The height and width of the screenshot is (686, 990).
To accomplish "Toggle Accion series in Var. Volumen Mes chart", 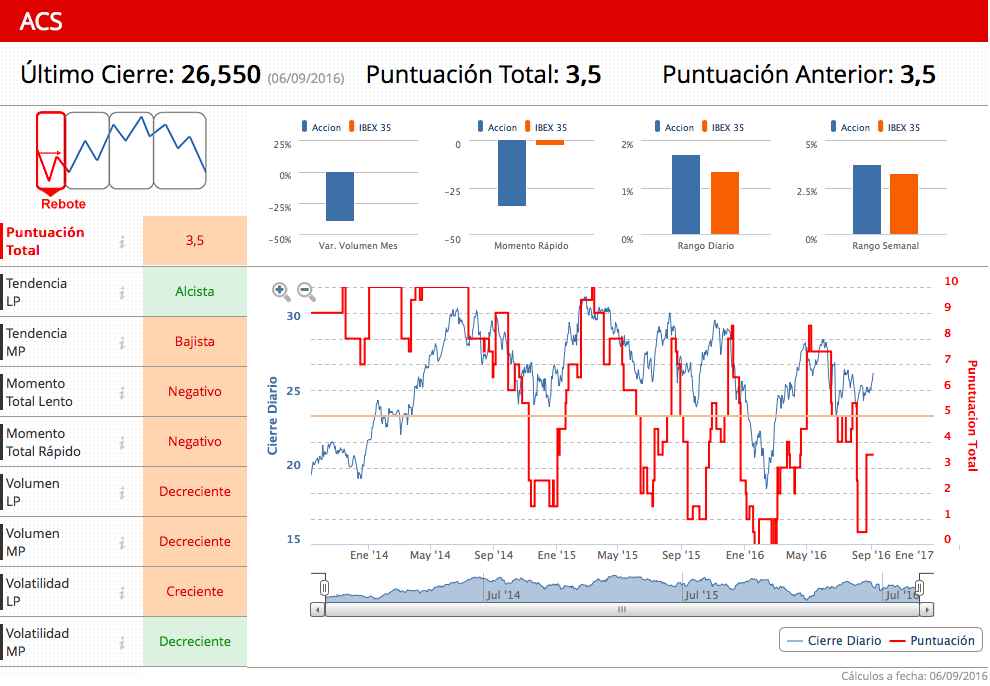I will pos(321,127).
